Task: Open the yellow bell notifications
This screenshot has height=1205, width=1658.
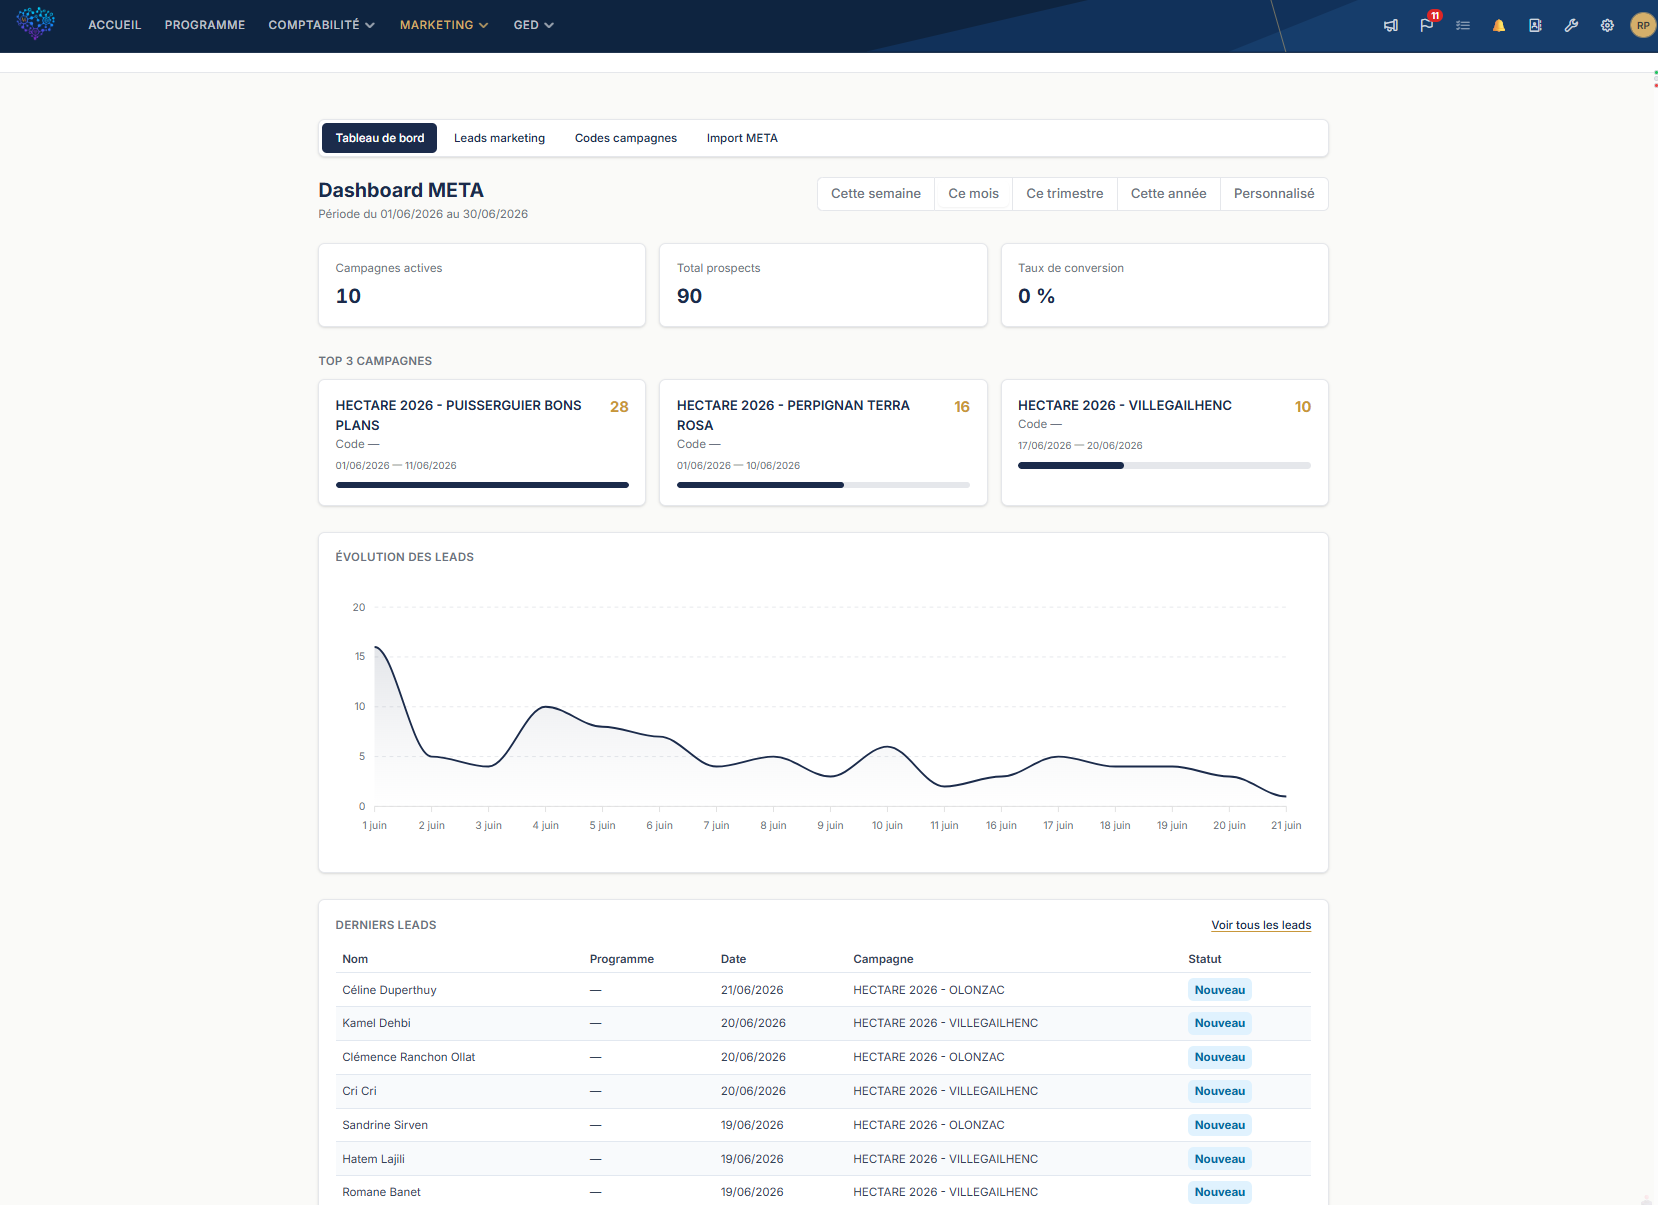Action: [1499, 26]
